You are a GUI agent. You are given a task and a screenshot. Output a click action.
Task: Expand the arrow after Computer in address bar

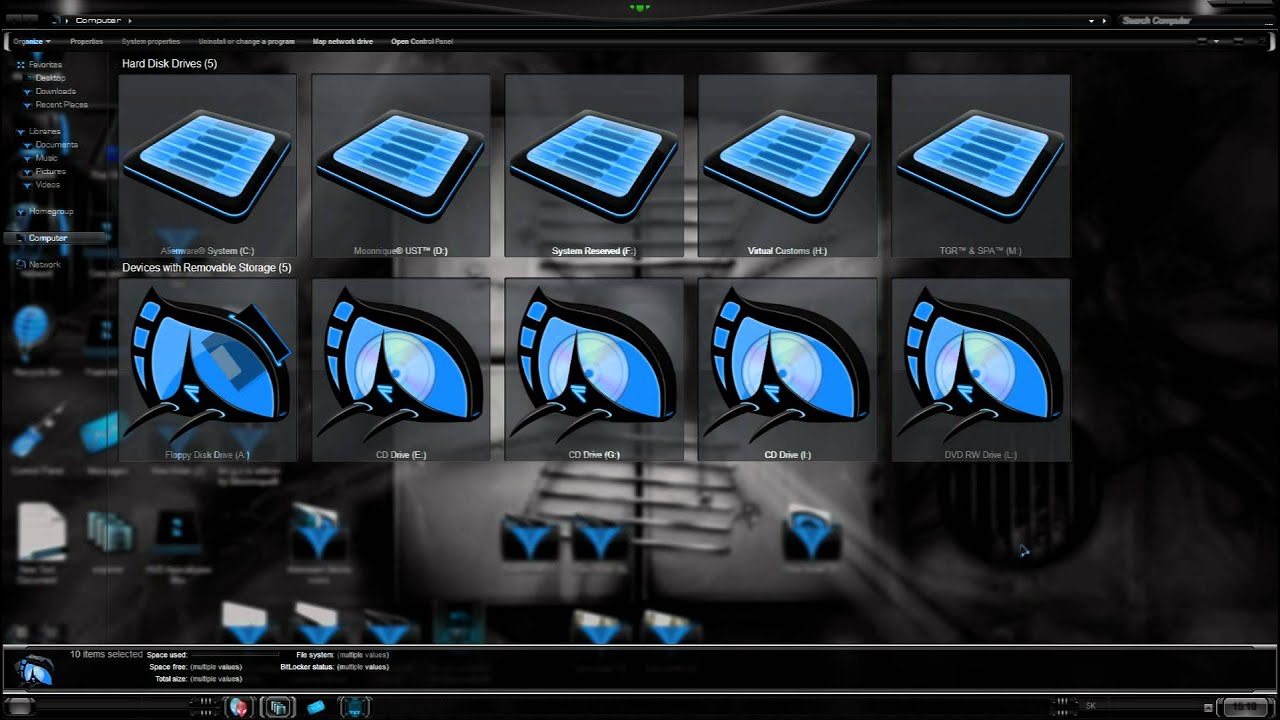pyautogui.click(x=130, y=20)
